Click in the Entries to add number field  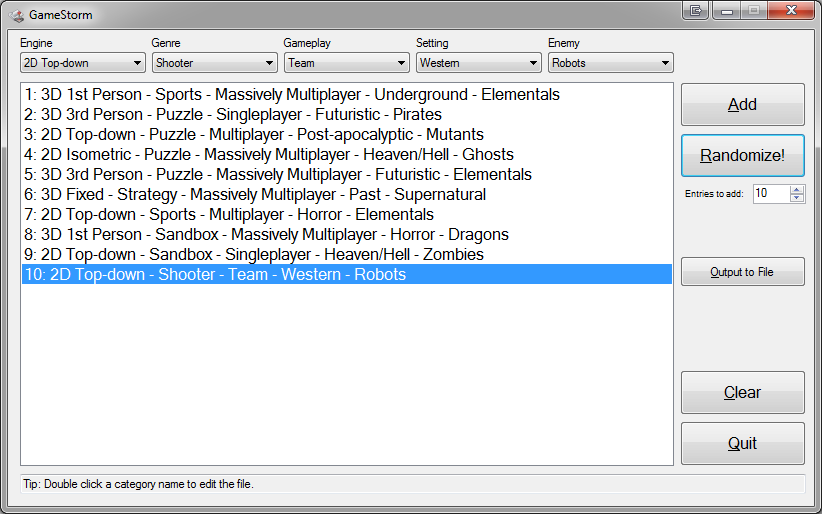(x=770, y=194)
